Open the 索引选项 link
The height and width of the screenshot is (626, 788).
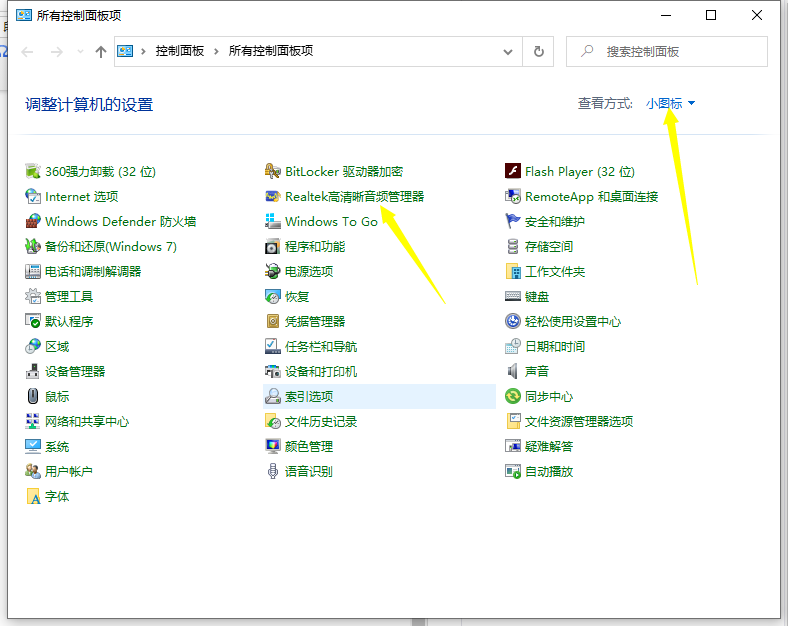pyautogui.click(x=309, y=396)
